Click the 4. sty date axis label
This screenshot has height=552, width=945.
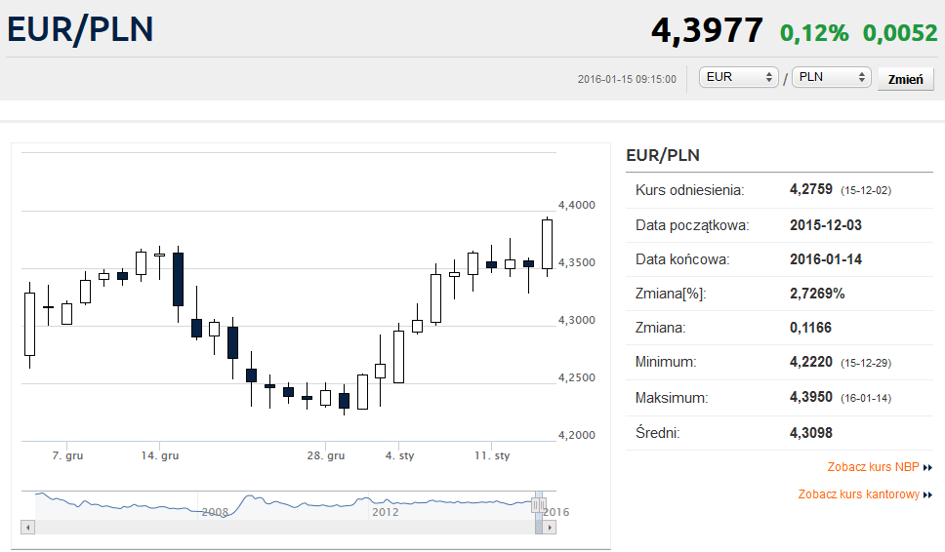400,456
